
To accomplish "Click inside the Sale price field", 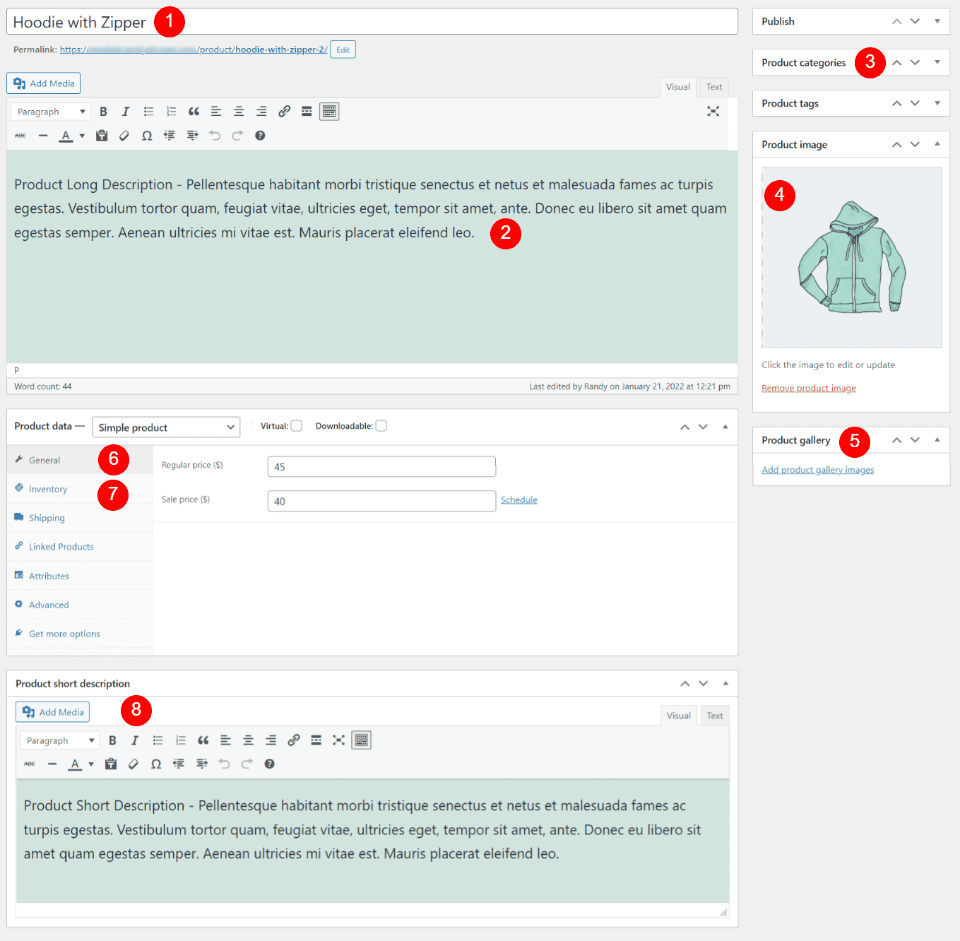I will (380, 500).
